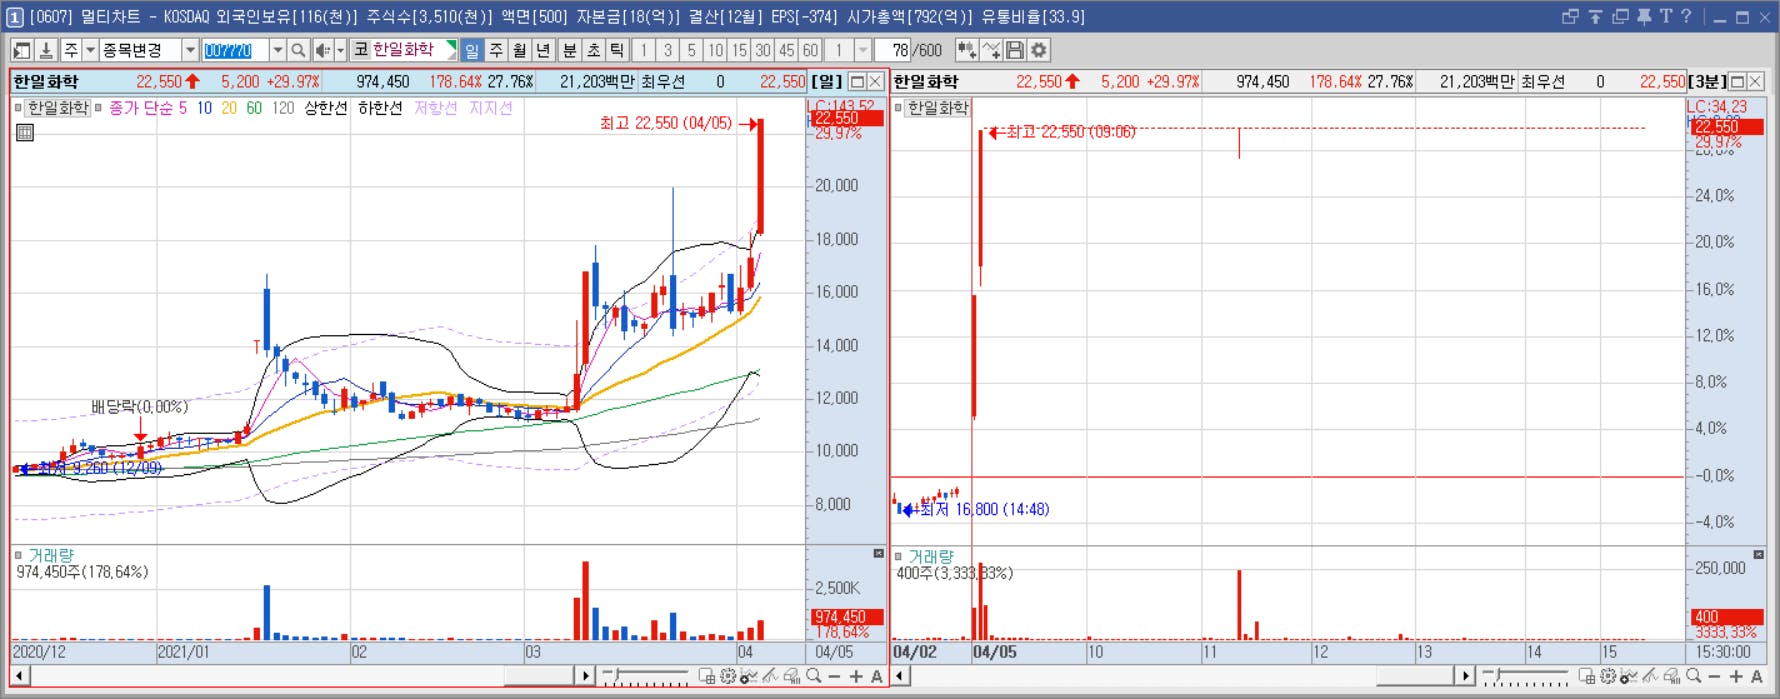Screen dimensions: 1780x699
Task: Click the candlestick chart-add icon in toolbar
Action: click(967, 50)
